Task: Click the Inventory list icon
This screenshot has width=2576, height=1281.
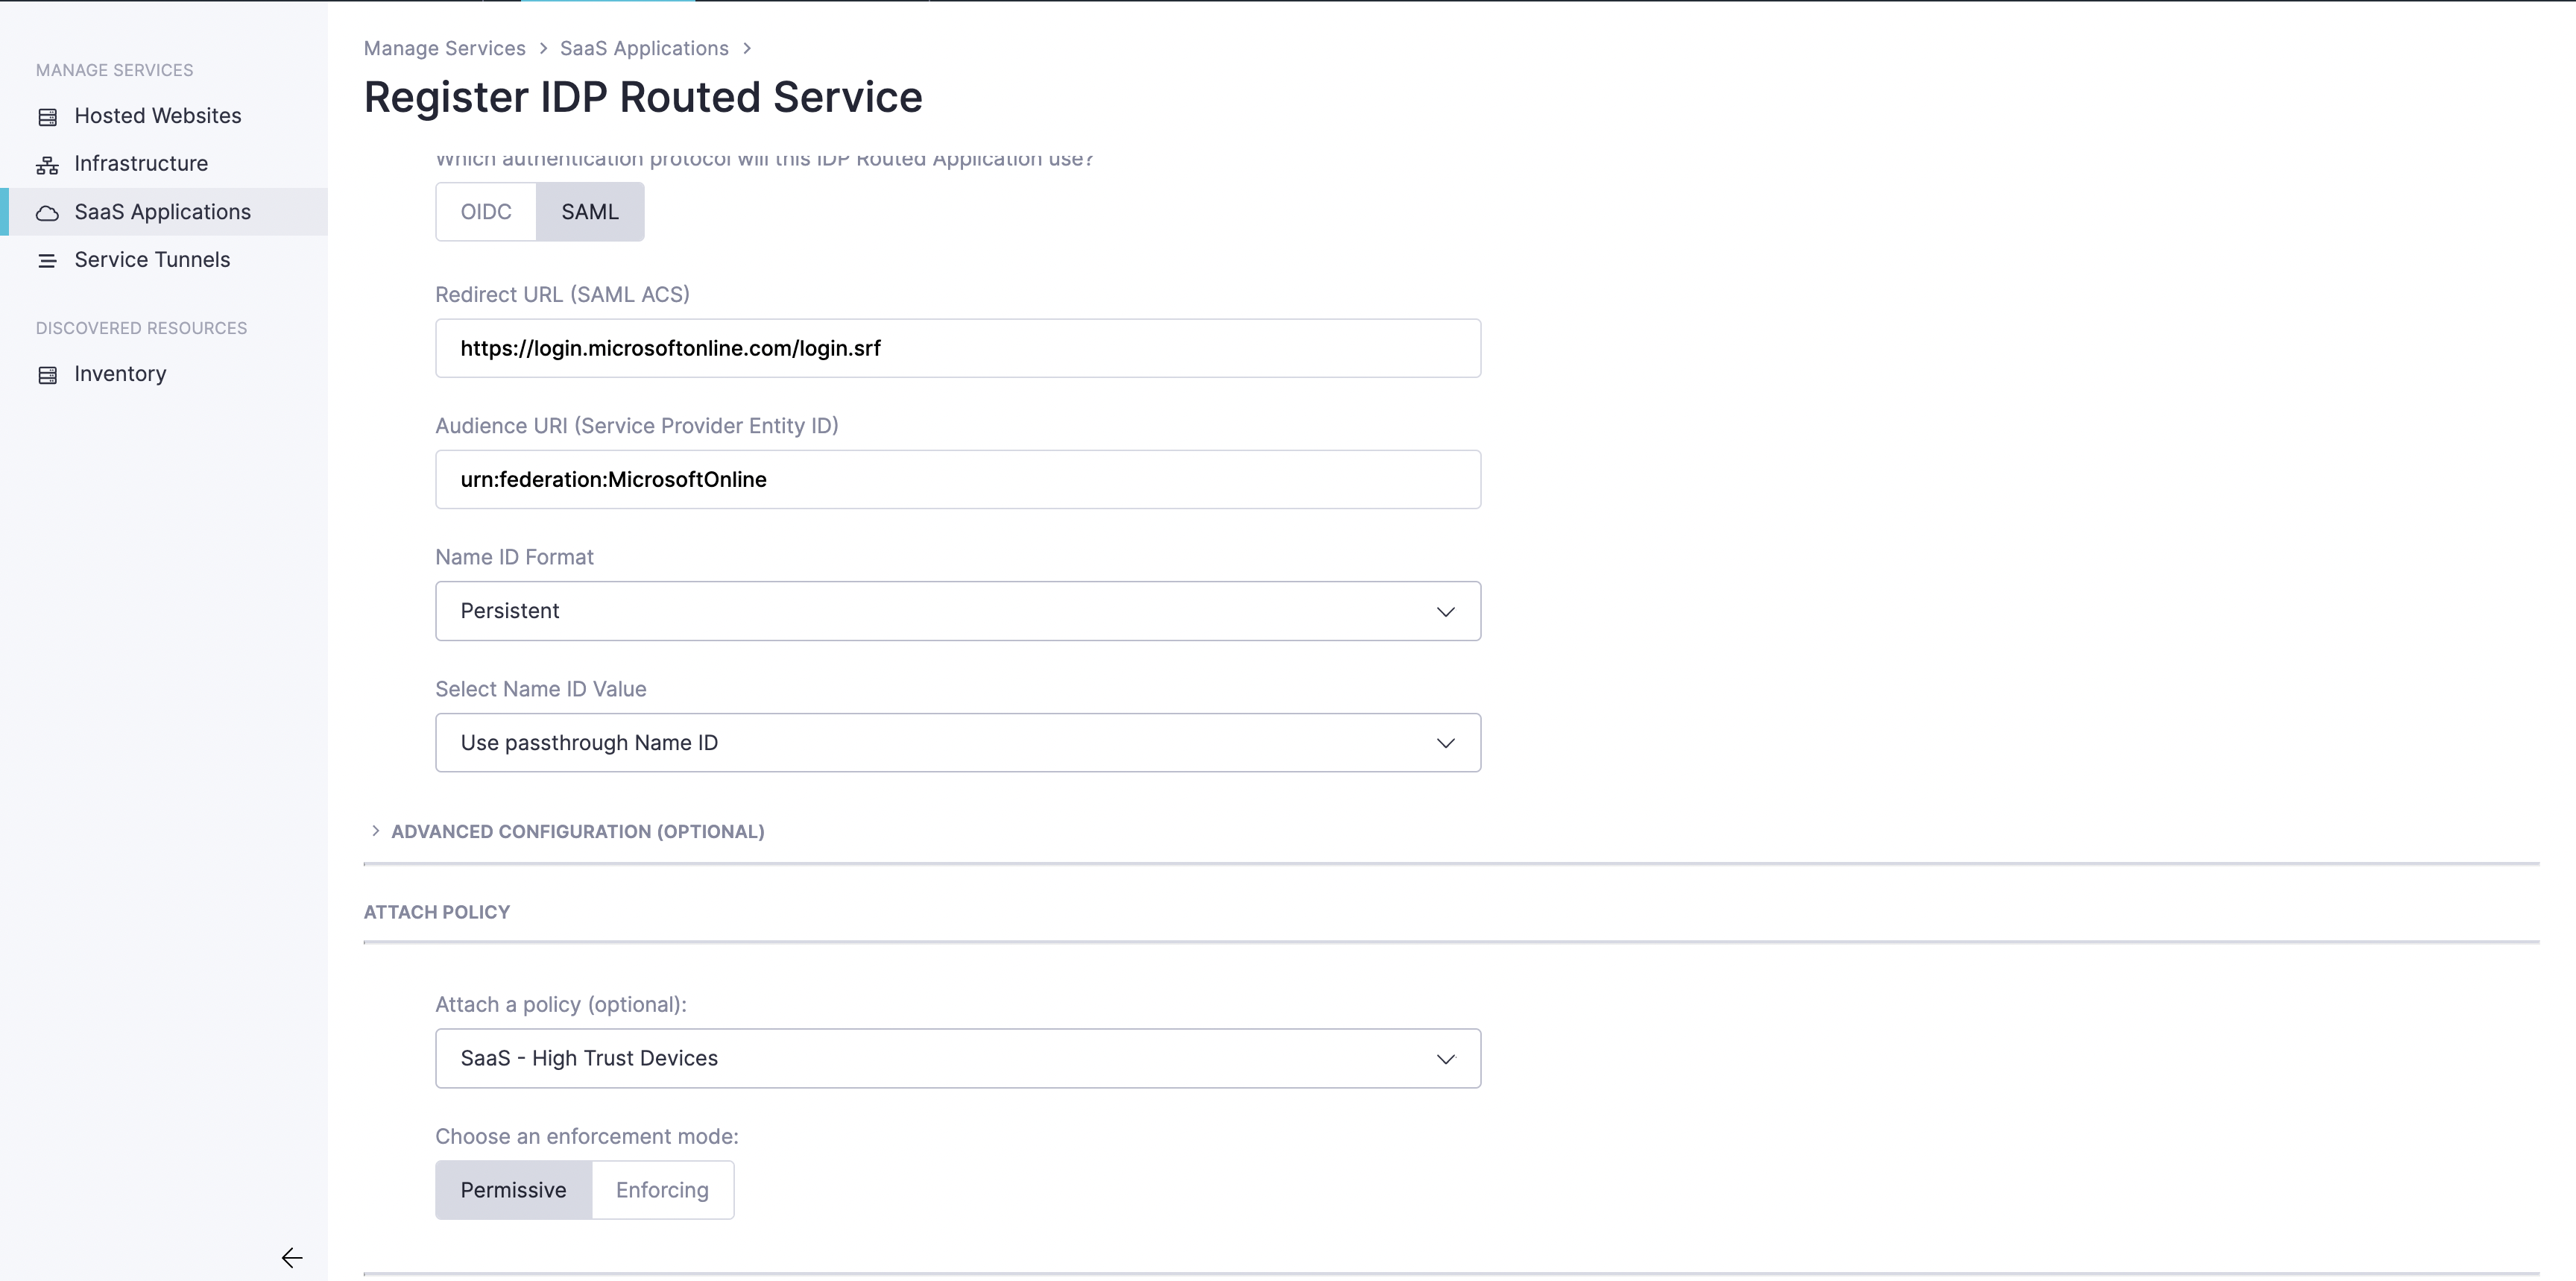Action: click(x=47, y=375)
